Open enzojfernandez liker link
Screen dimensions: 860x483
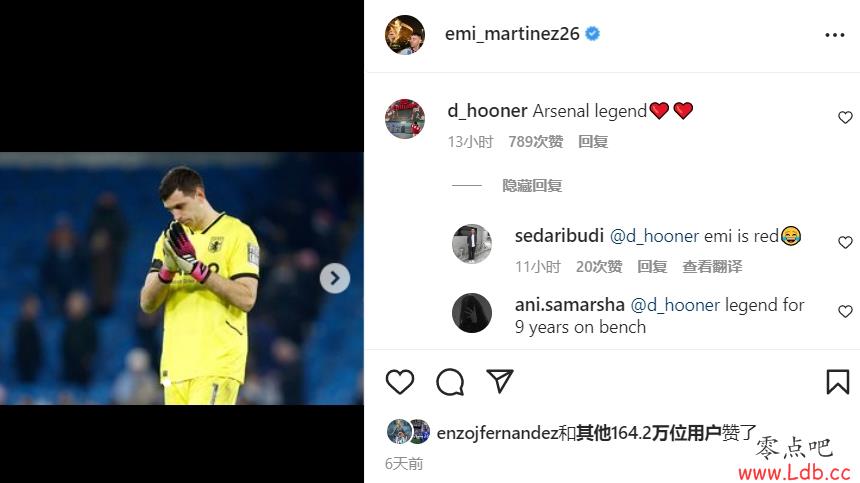point(497,433)
